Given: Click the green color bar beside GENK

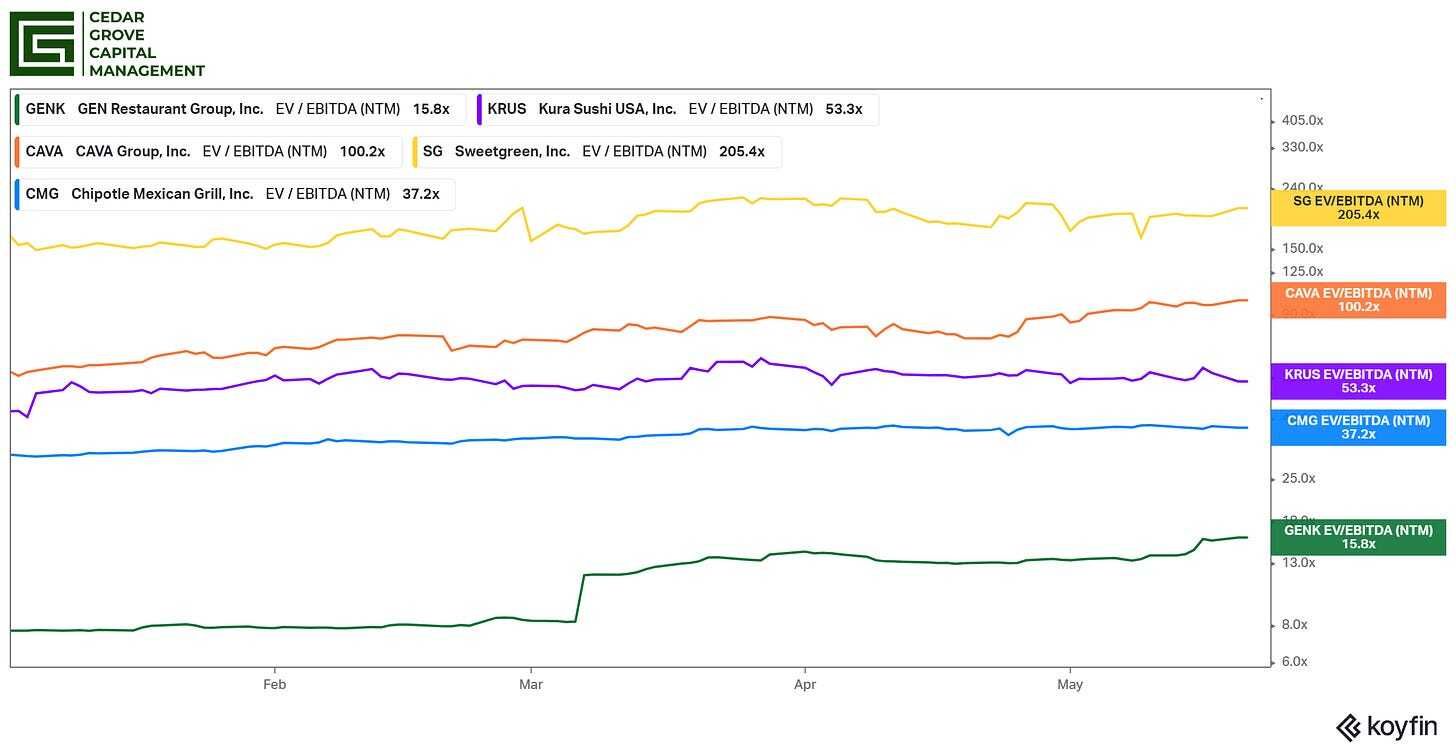Looking at the screenshot, I should click(18, 109).
